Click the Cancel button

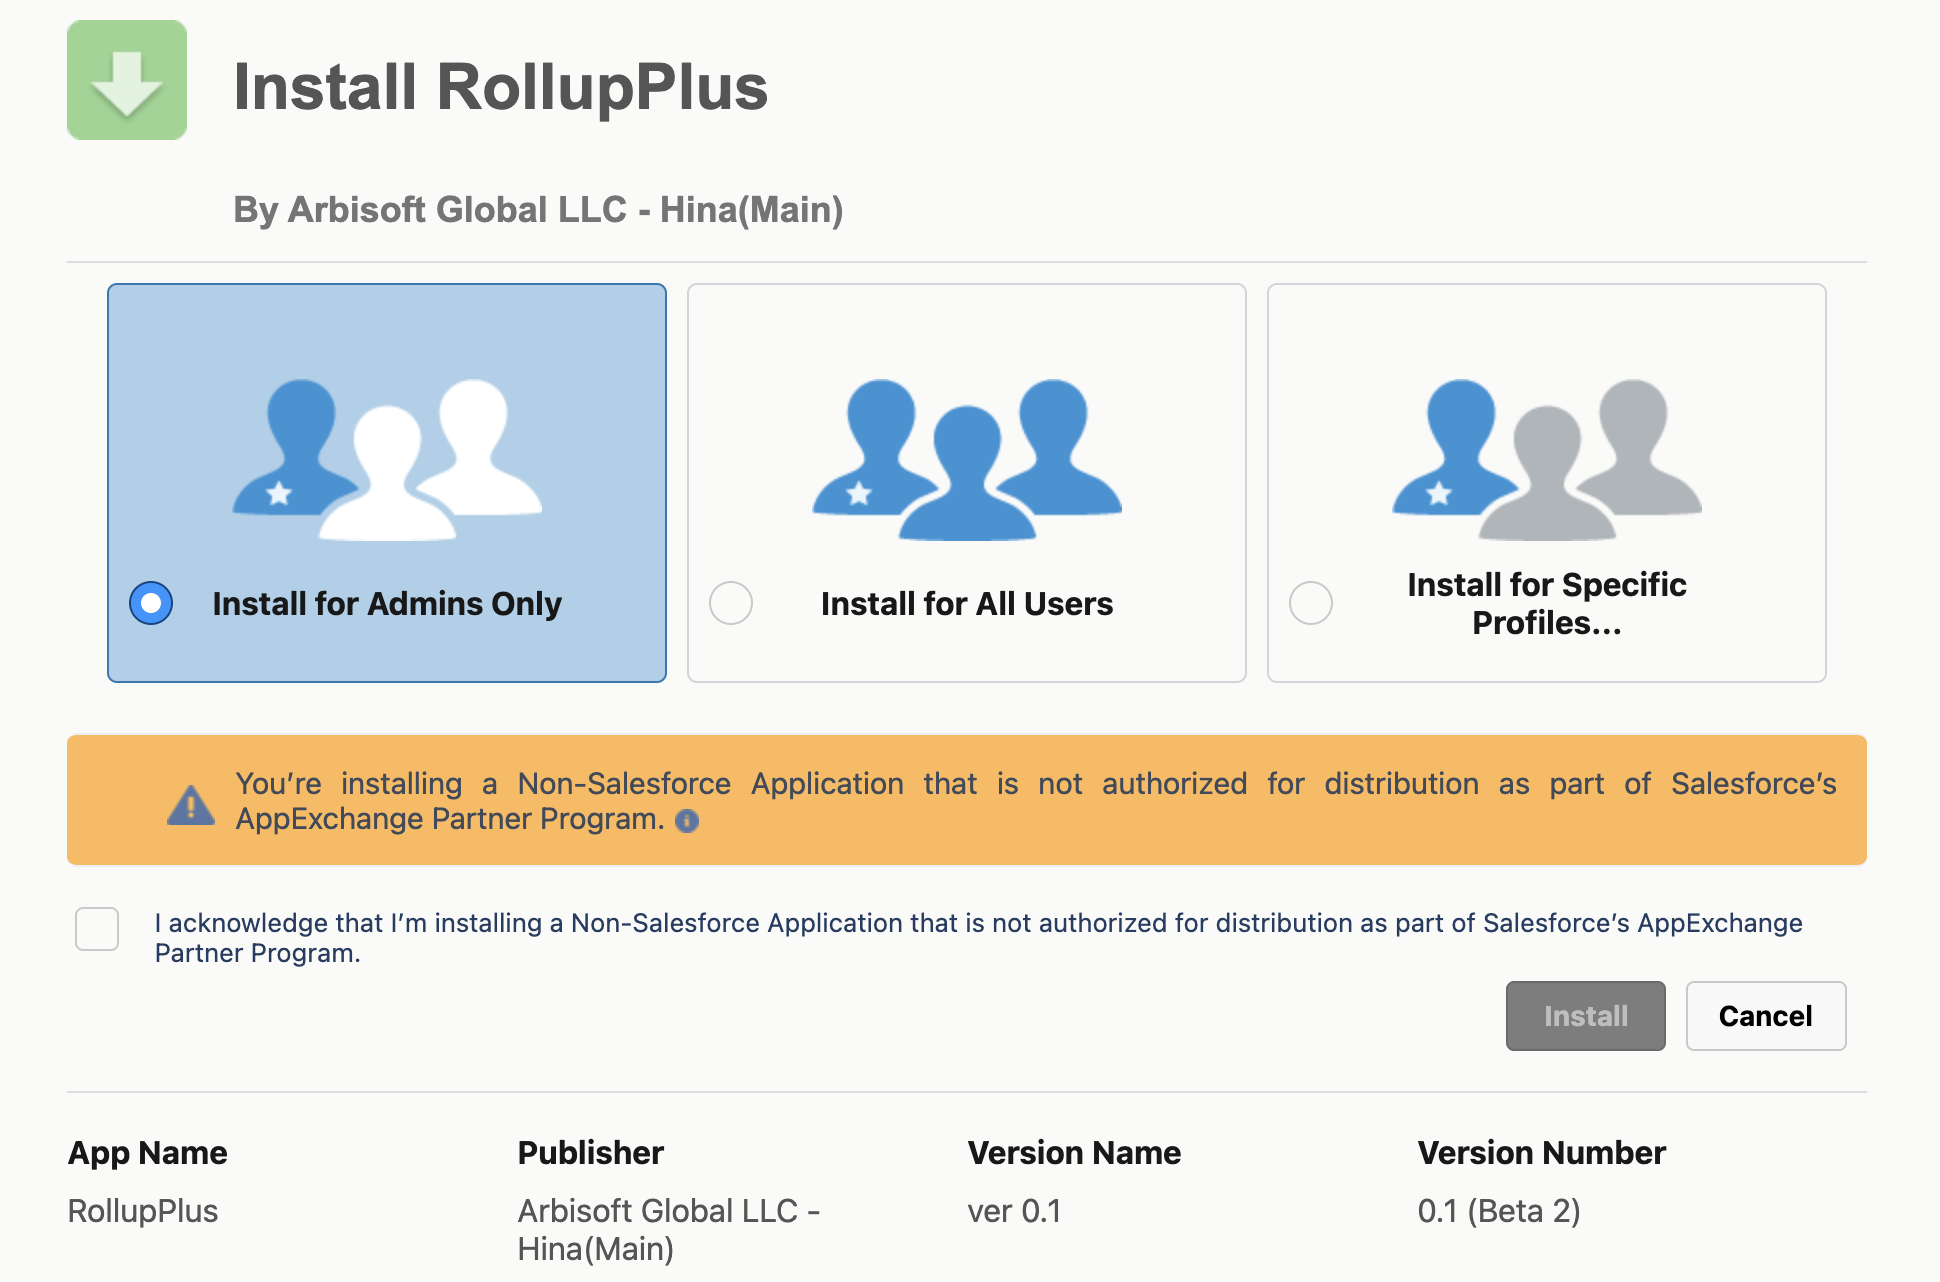(x=1766, y=1016)
